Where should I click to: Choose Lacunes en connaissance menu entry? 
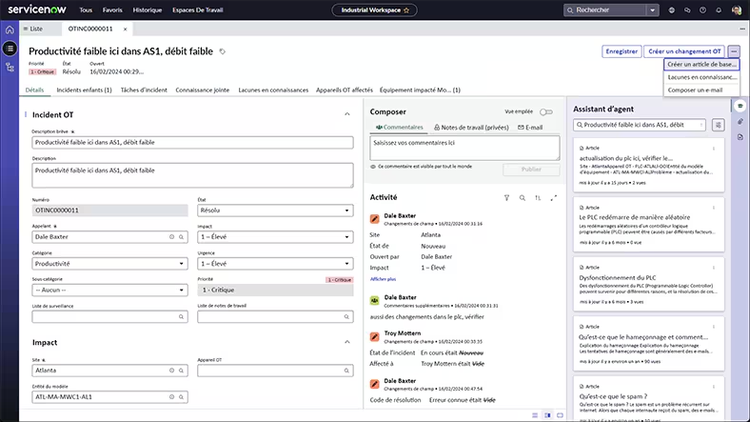(x=702, y=77)
